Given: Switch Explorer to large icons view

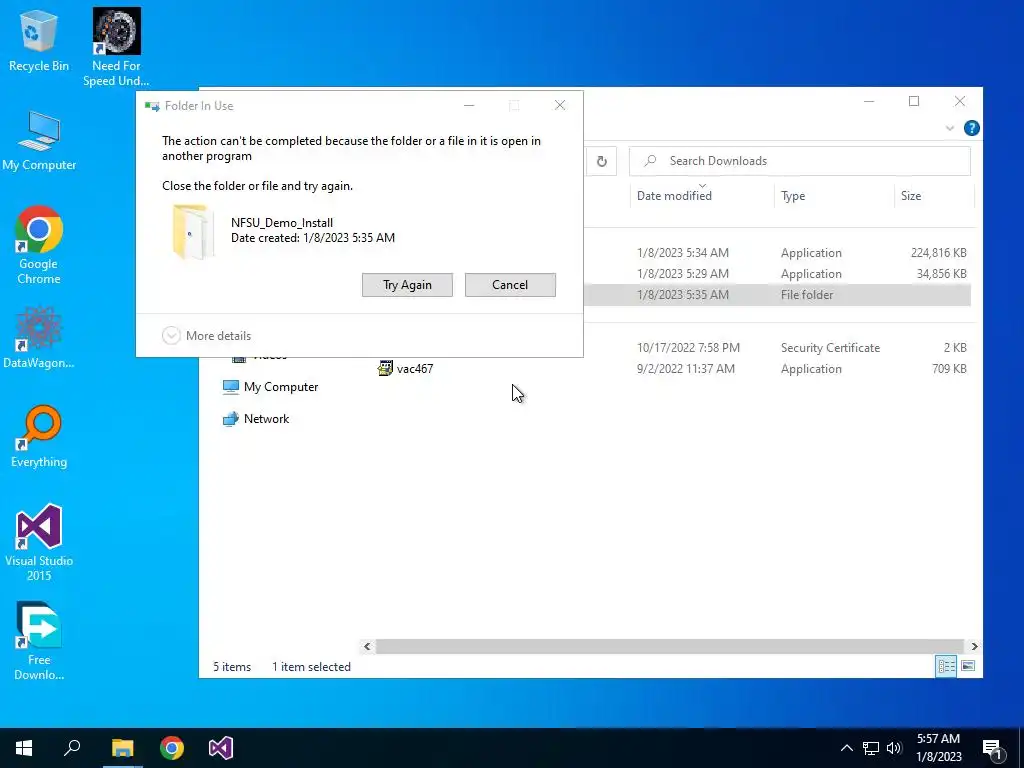Looking at the screenshot, I should [968, 666].
